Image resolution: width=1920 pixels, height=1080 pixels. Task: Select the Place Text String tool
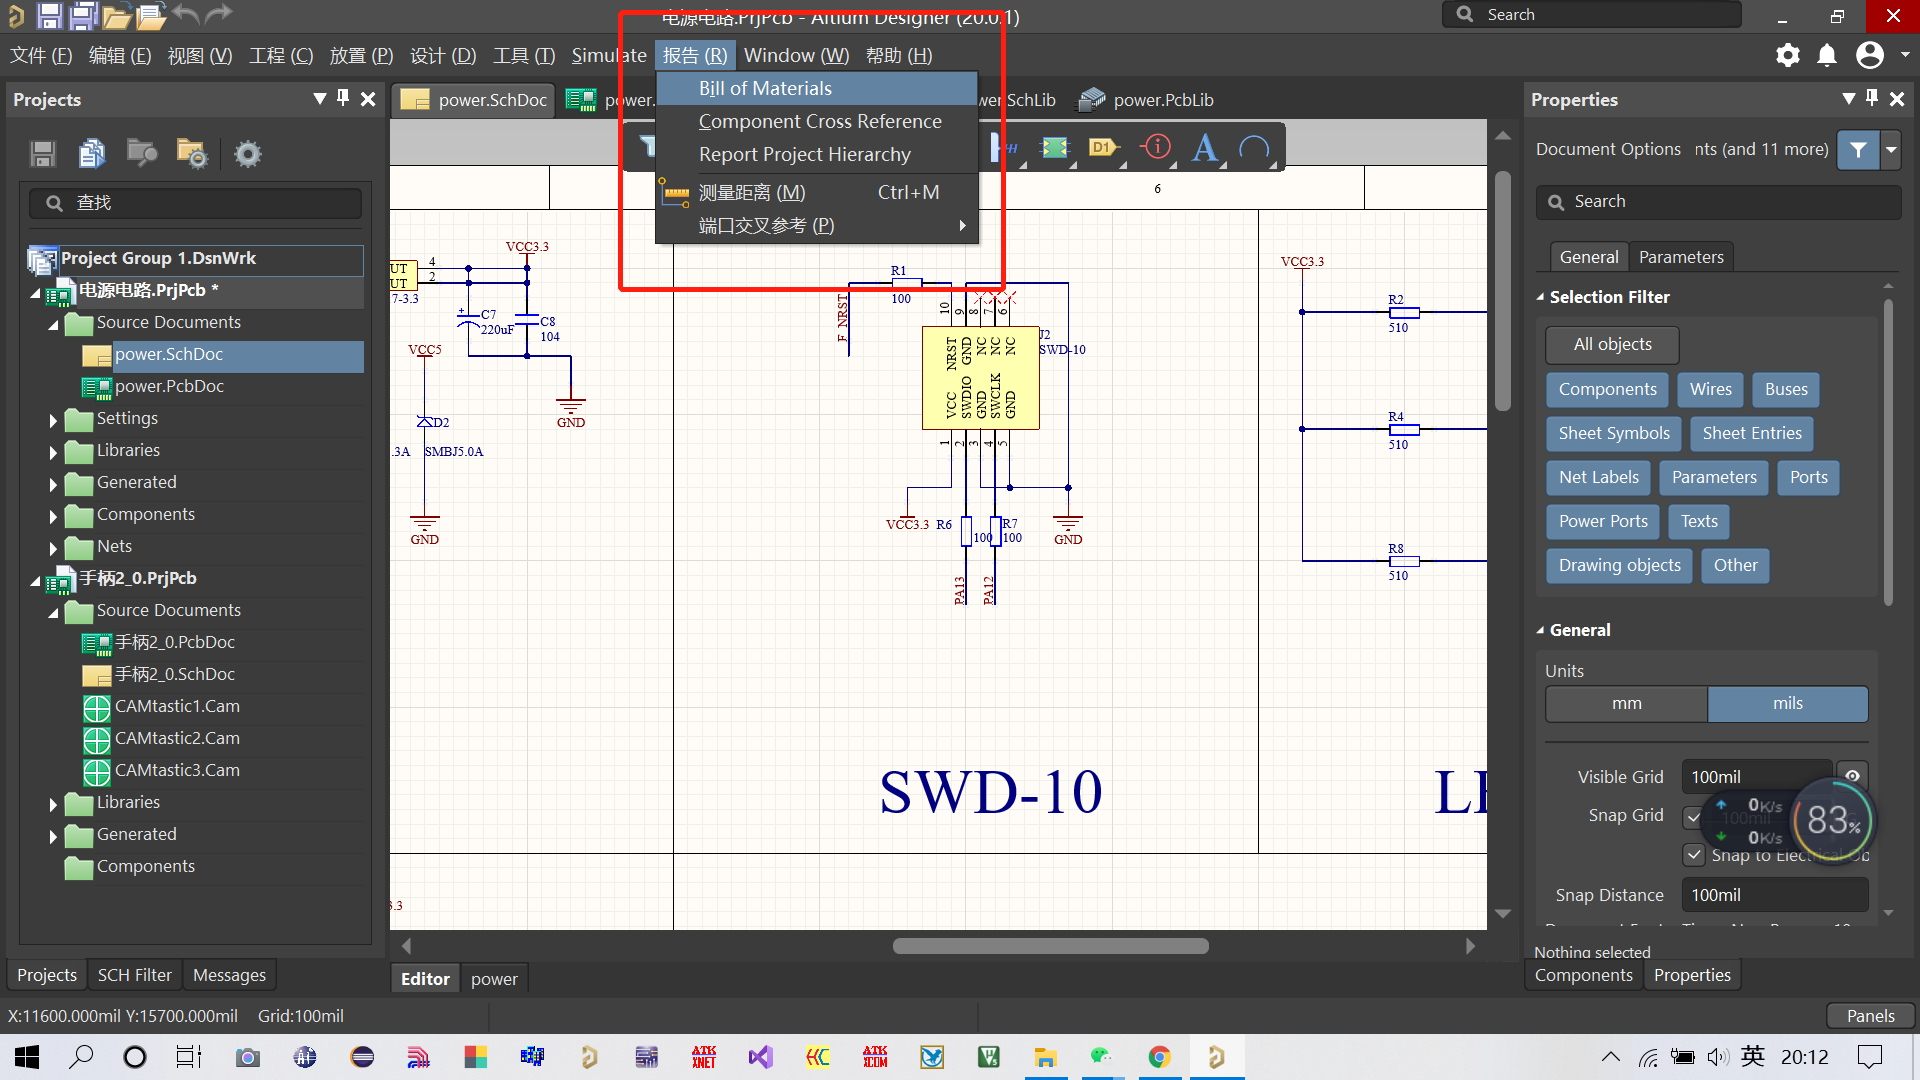tap(1205, 148)
